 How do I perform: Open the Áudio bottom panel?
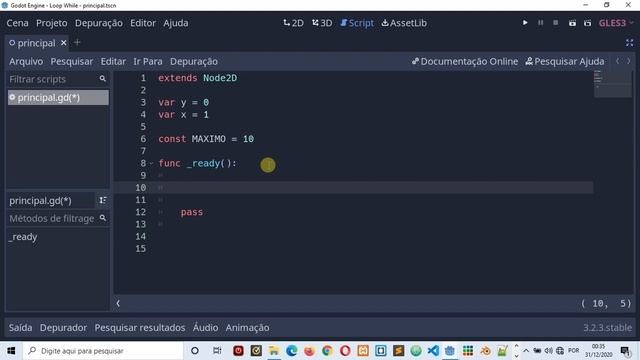point(205,327)
